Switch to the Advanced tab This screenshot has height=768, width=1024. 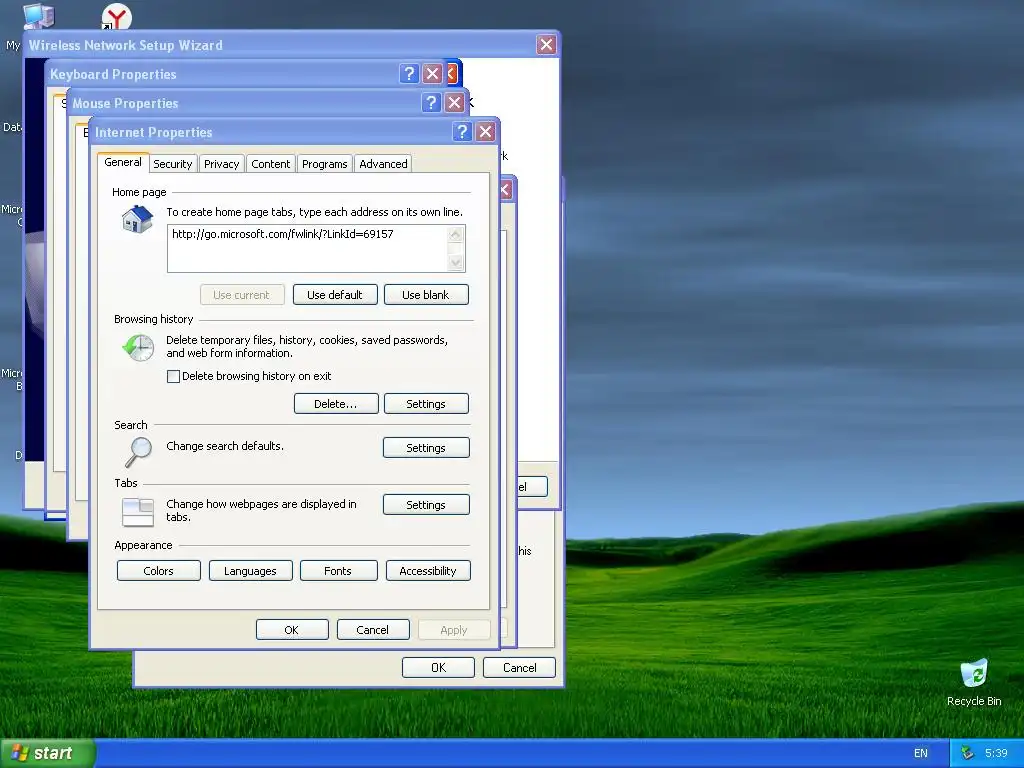point(383,164)
